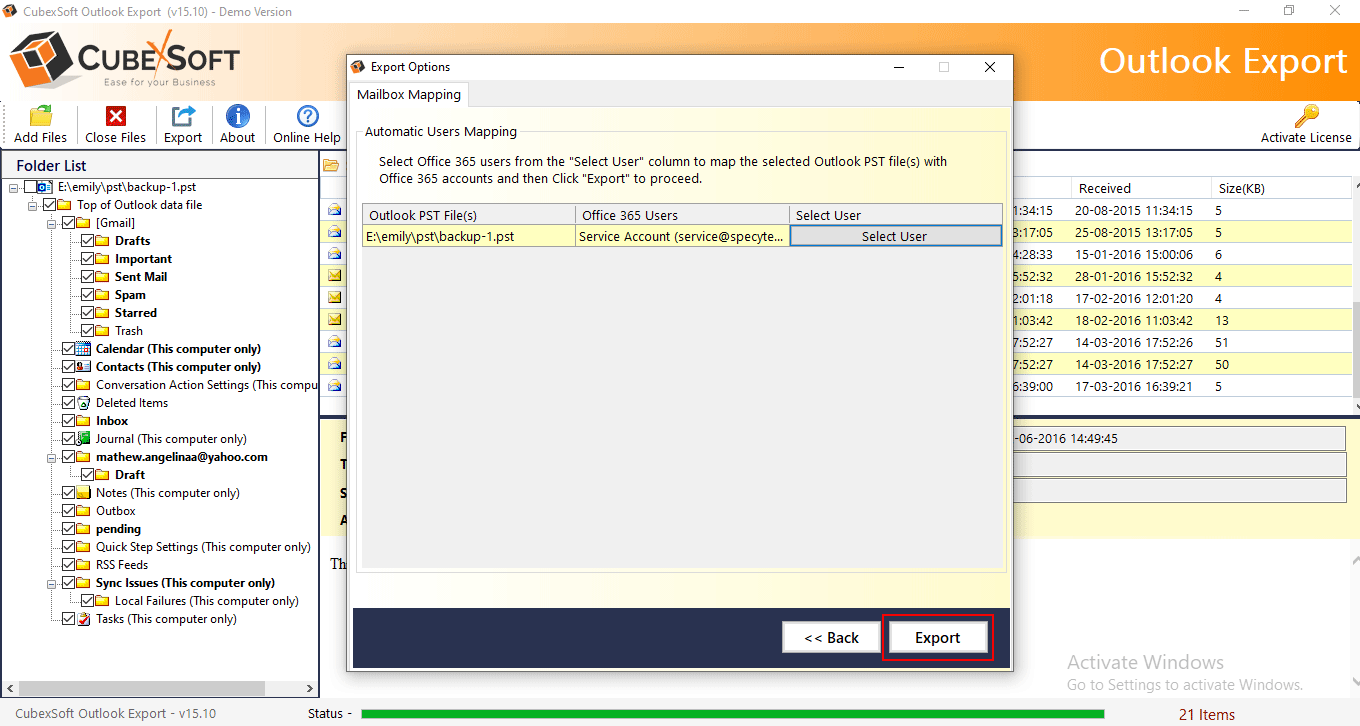Toggle the Sent Mail checkbox
1360x726 pixels.
pyautogui.click(x=87, y=277)
